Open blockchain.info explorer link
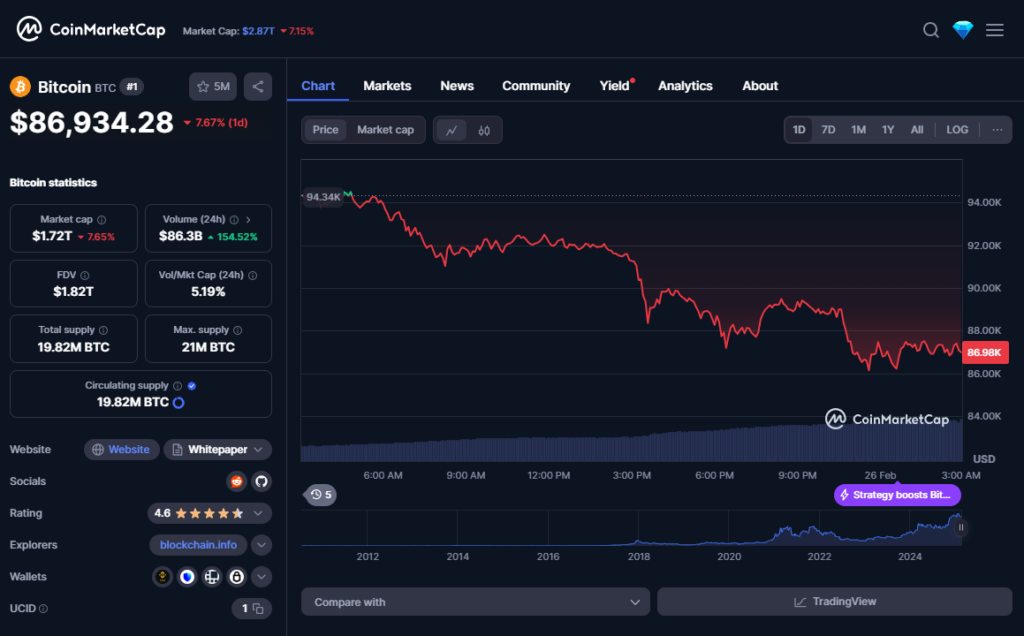Screen dimensions: 1024x636 [198, 545]
